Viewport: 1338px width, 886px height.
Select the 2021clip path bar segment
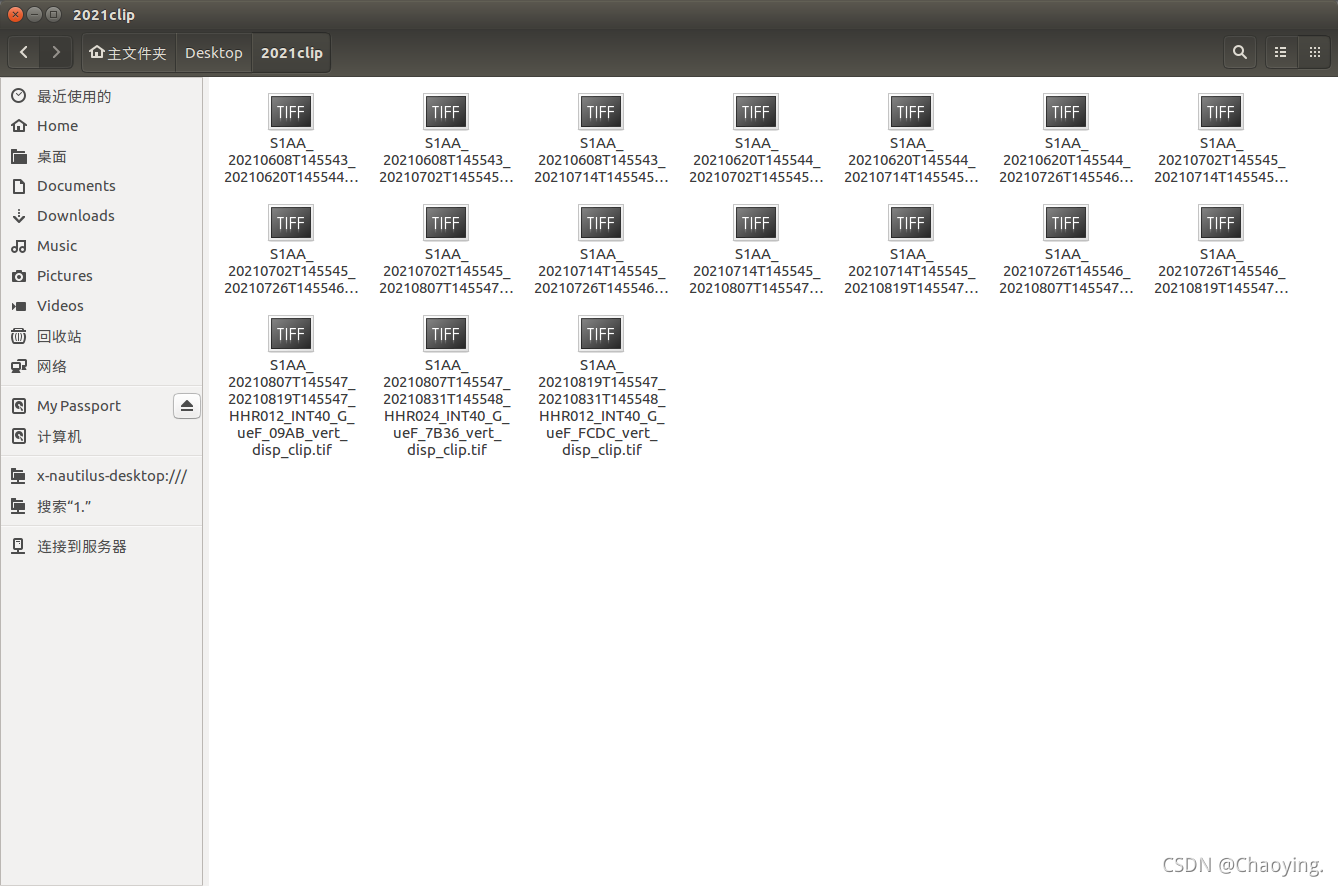[x=291, y=53]
